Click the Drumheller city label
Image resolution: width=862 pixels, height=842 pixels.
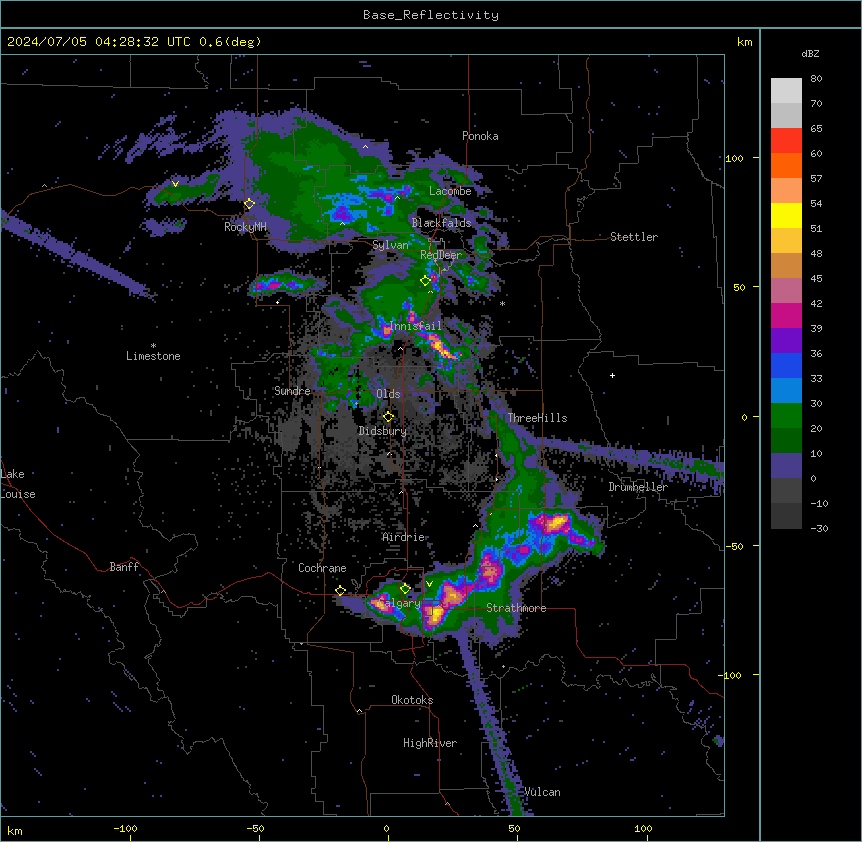click(x=638, y=487)
